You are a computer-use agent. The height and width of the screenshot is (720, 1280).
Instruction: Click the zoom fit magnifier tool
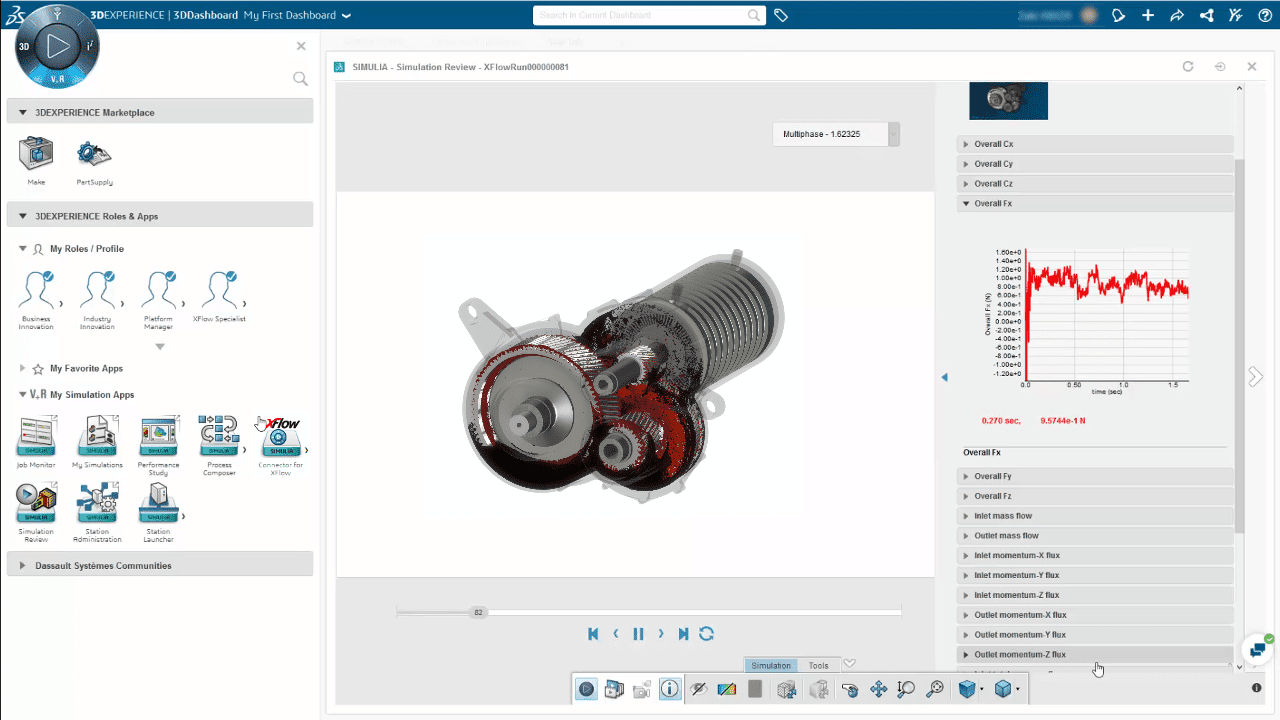(935, 689)
